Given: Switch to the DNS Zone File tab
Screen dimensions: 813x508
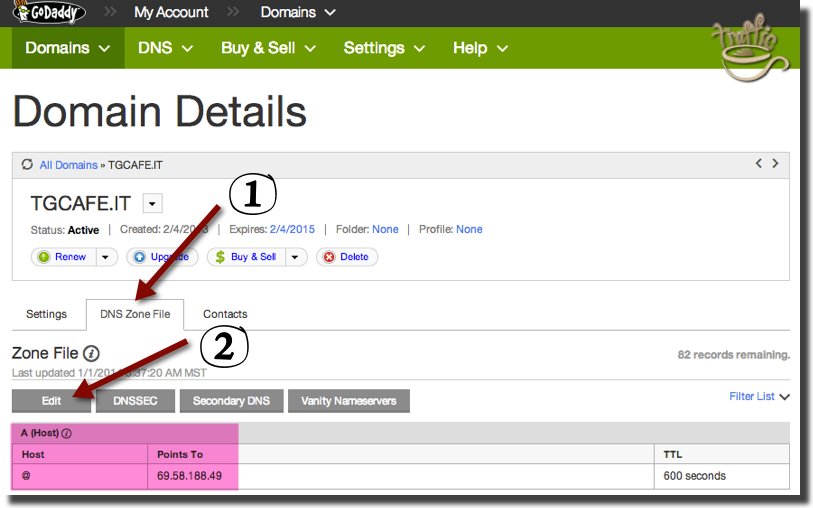Looking at the screenshot, I should tap(135, 314).
